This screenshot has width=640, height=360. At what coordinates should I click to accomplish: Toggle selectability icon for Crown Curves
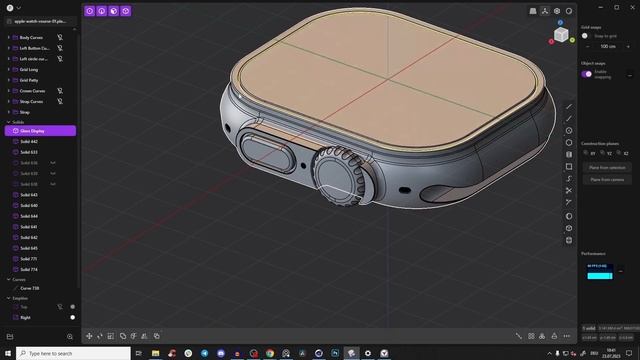click(60, 91)
